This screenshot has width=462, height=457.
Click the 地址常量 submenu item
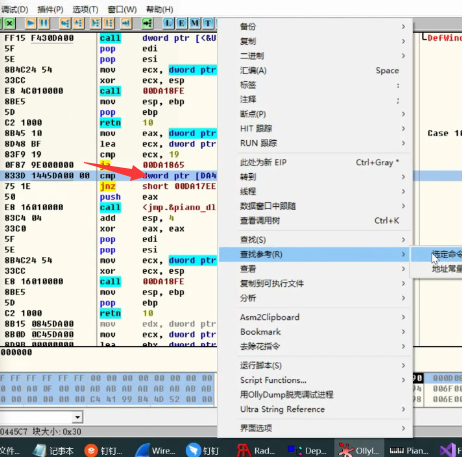click(437, 269)
